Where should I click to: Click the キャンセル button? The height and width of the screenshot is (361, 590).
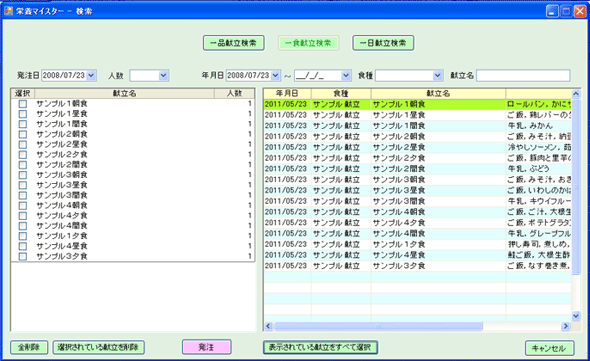pyautogui.click(x=549, y=348)
